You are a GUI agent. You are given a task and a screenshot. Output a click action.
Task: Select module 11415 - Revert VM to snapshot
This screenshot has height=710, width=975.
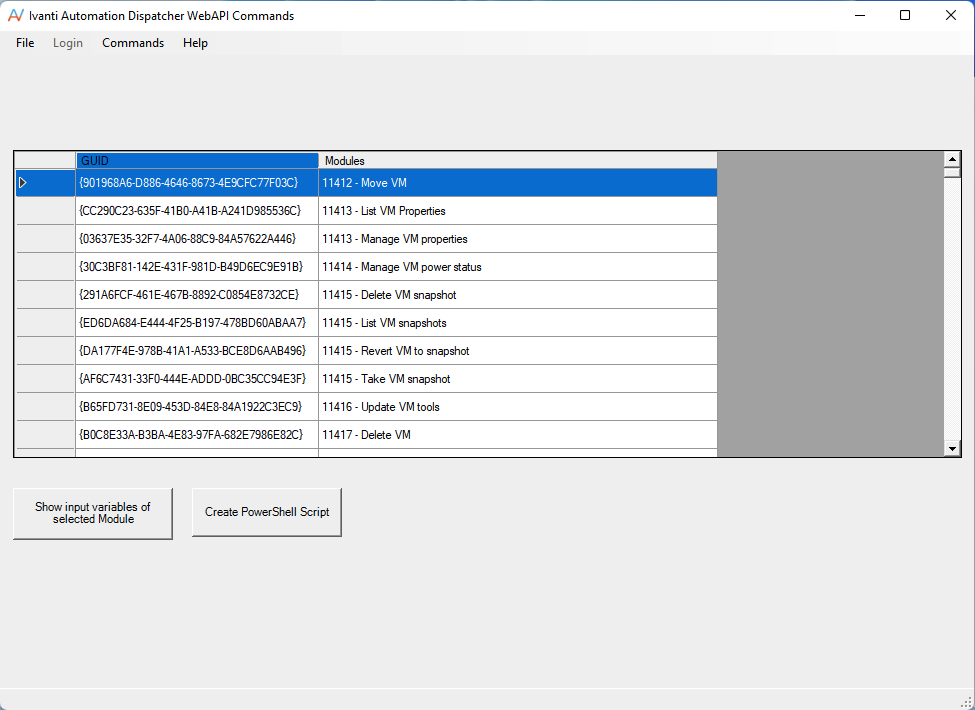coord(518,351)
